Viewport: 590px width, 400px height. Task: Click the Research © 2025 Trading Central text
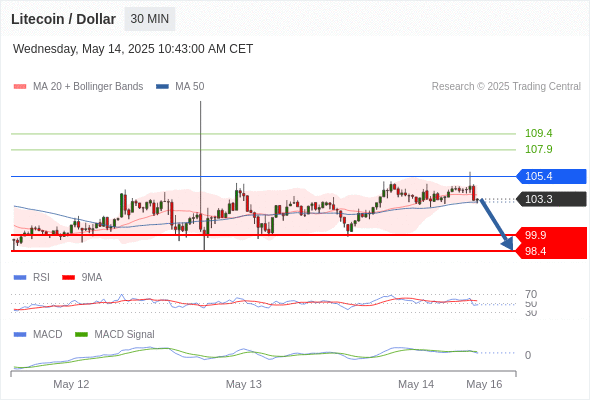506,87
